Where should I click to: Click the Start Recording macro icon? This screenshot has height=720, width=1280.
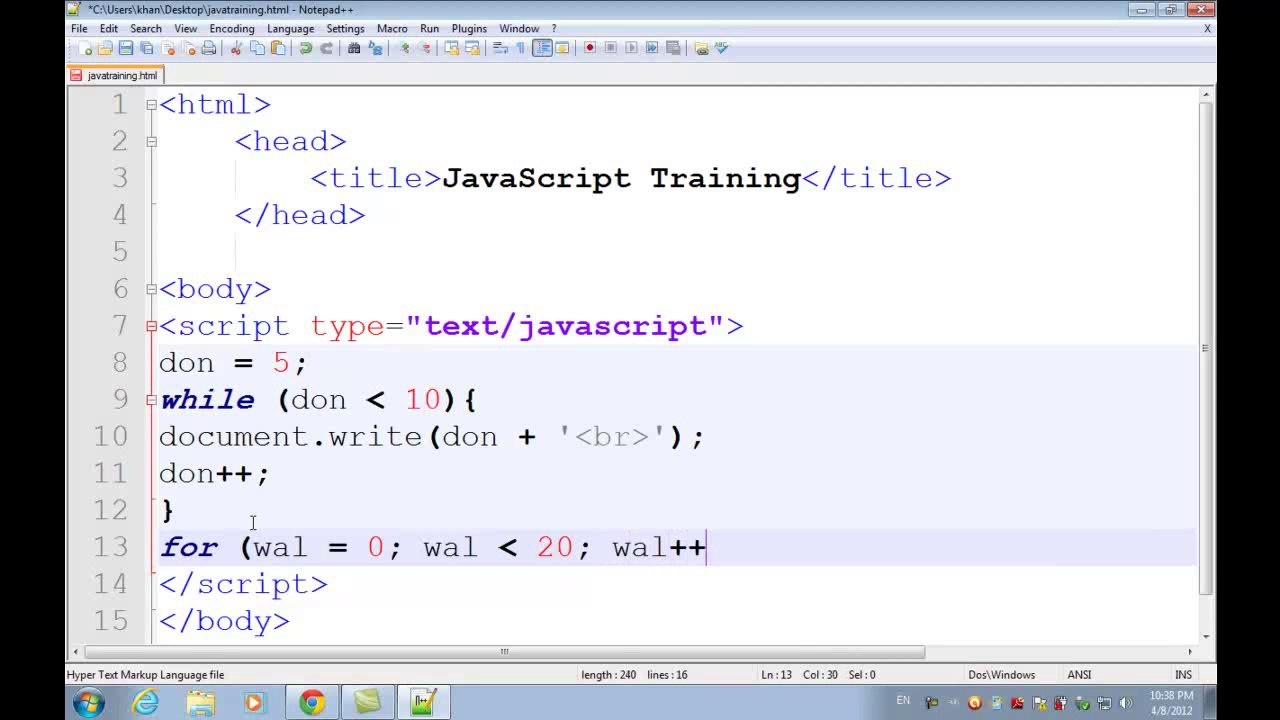coord(589,48)
